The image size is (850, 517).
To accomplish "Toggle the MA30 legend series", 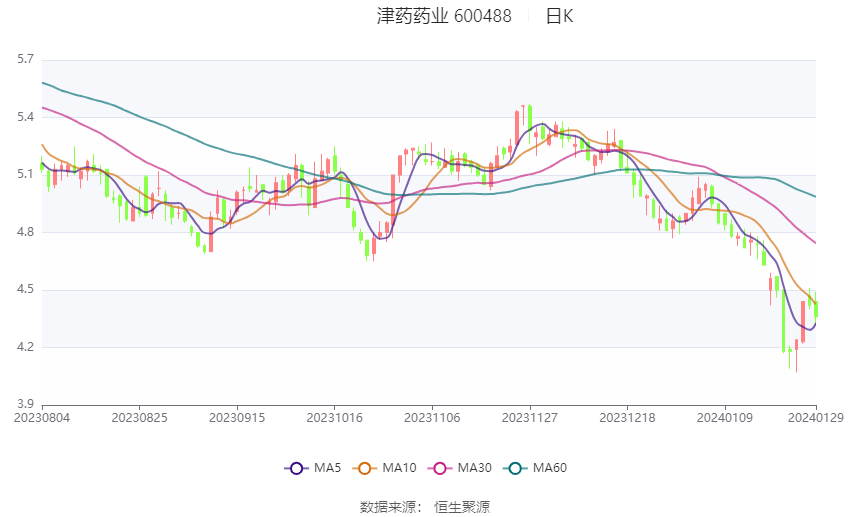I will tap(460, 468).
